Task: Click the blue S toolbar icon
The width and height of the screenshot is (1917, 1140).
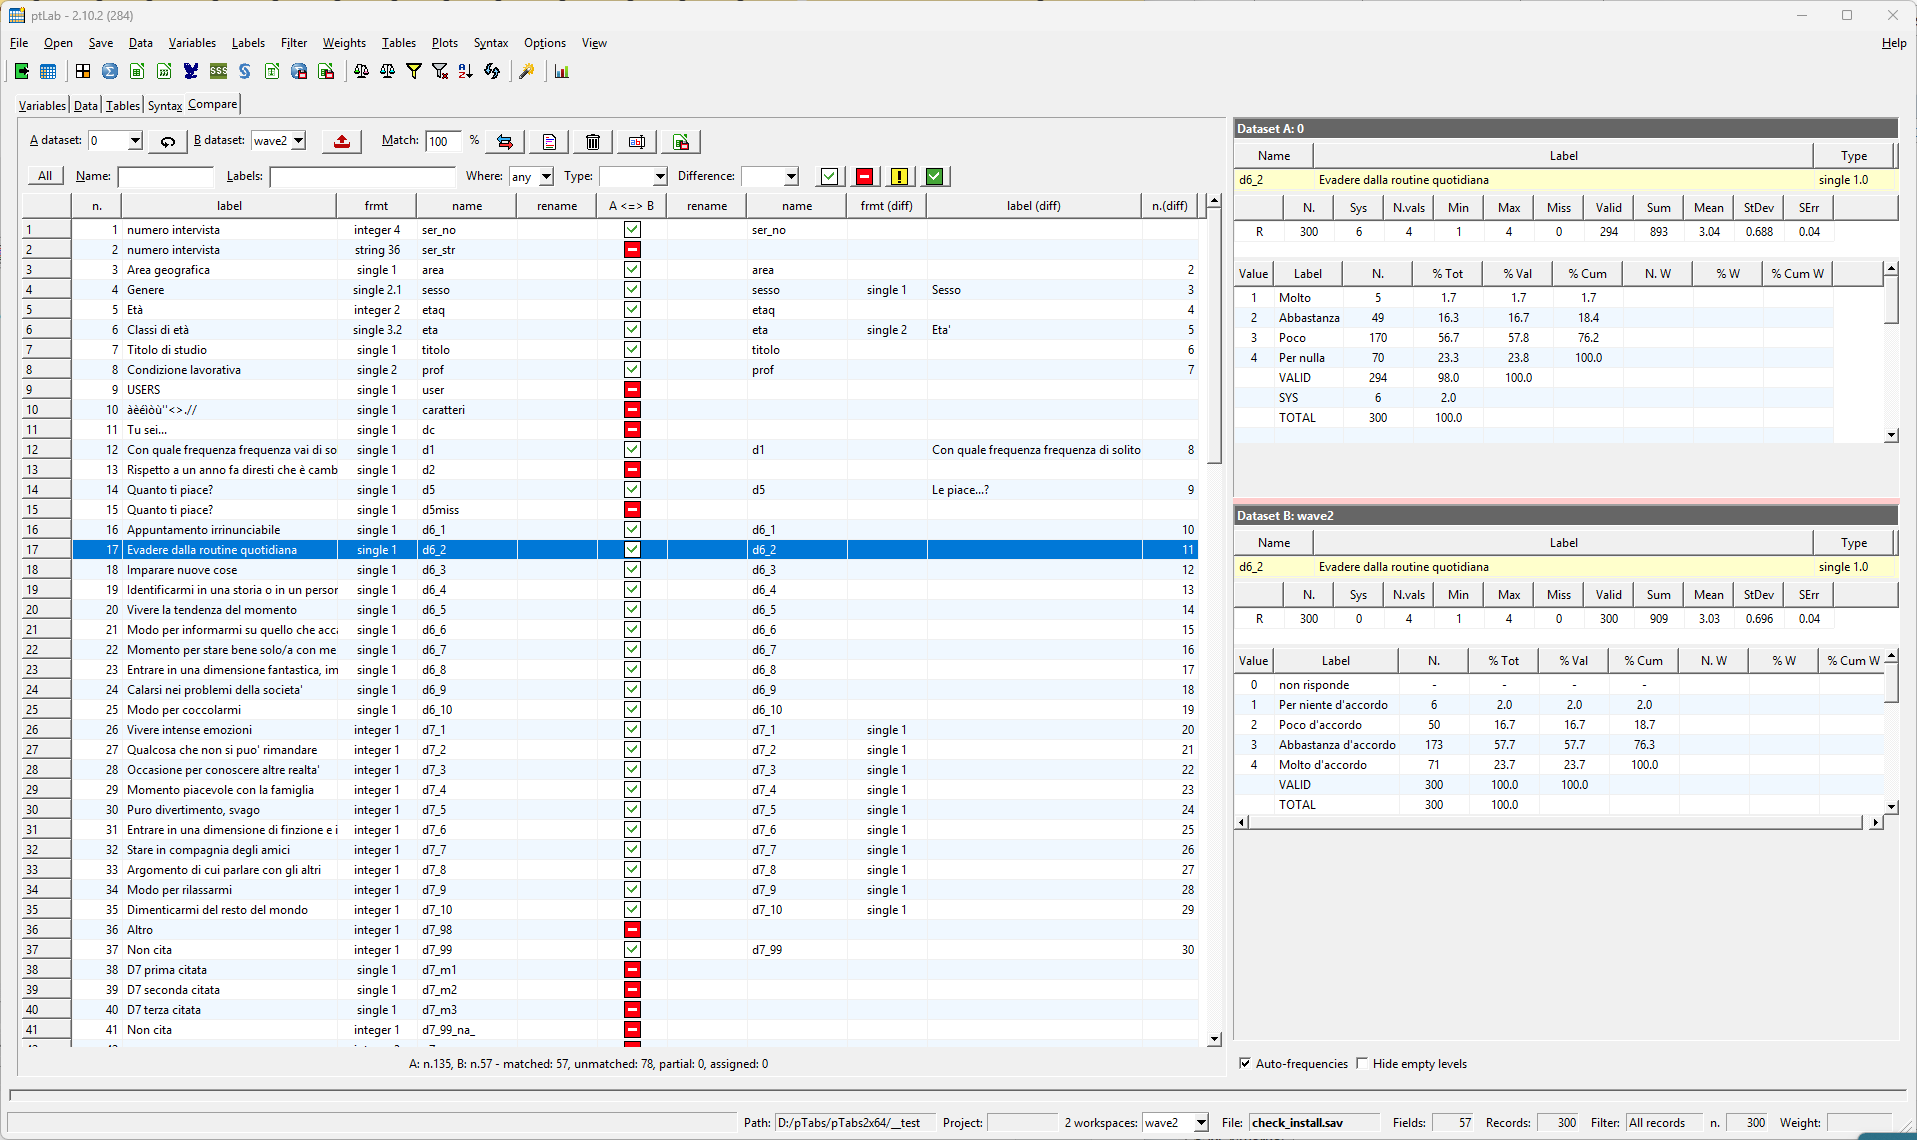Action: tap(245, 71)
